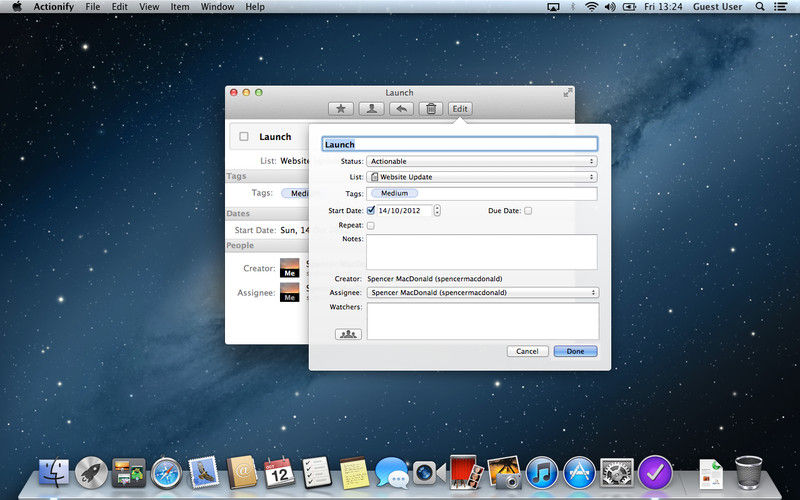Screen dimensions: 800x500
Task: Click the Done button
Action: 575,351
